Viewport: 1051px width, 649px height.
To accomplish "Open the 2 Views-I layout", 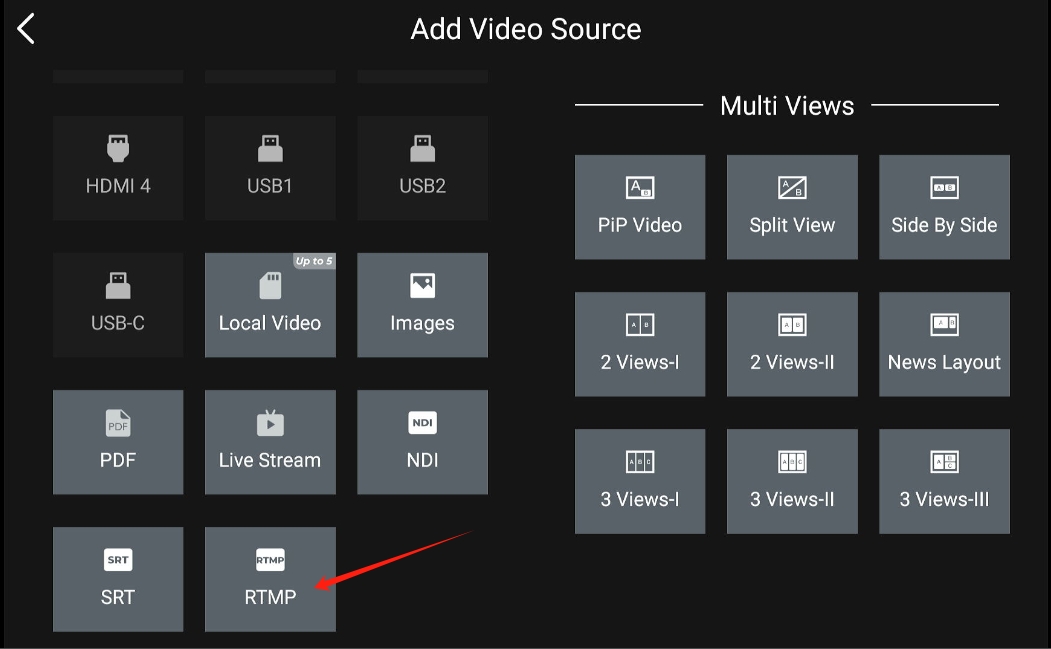I will [x=639, y=344].
